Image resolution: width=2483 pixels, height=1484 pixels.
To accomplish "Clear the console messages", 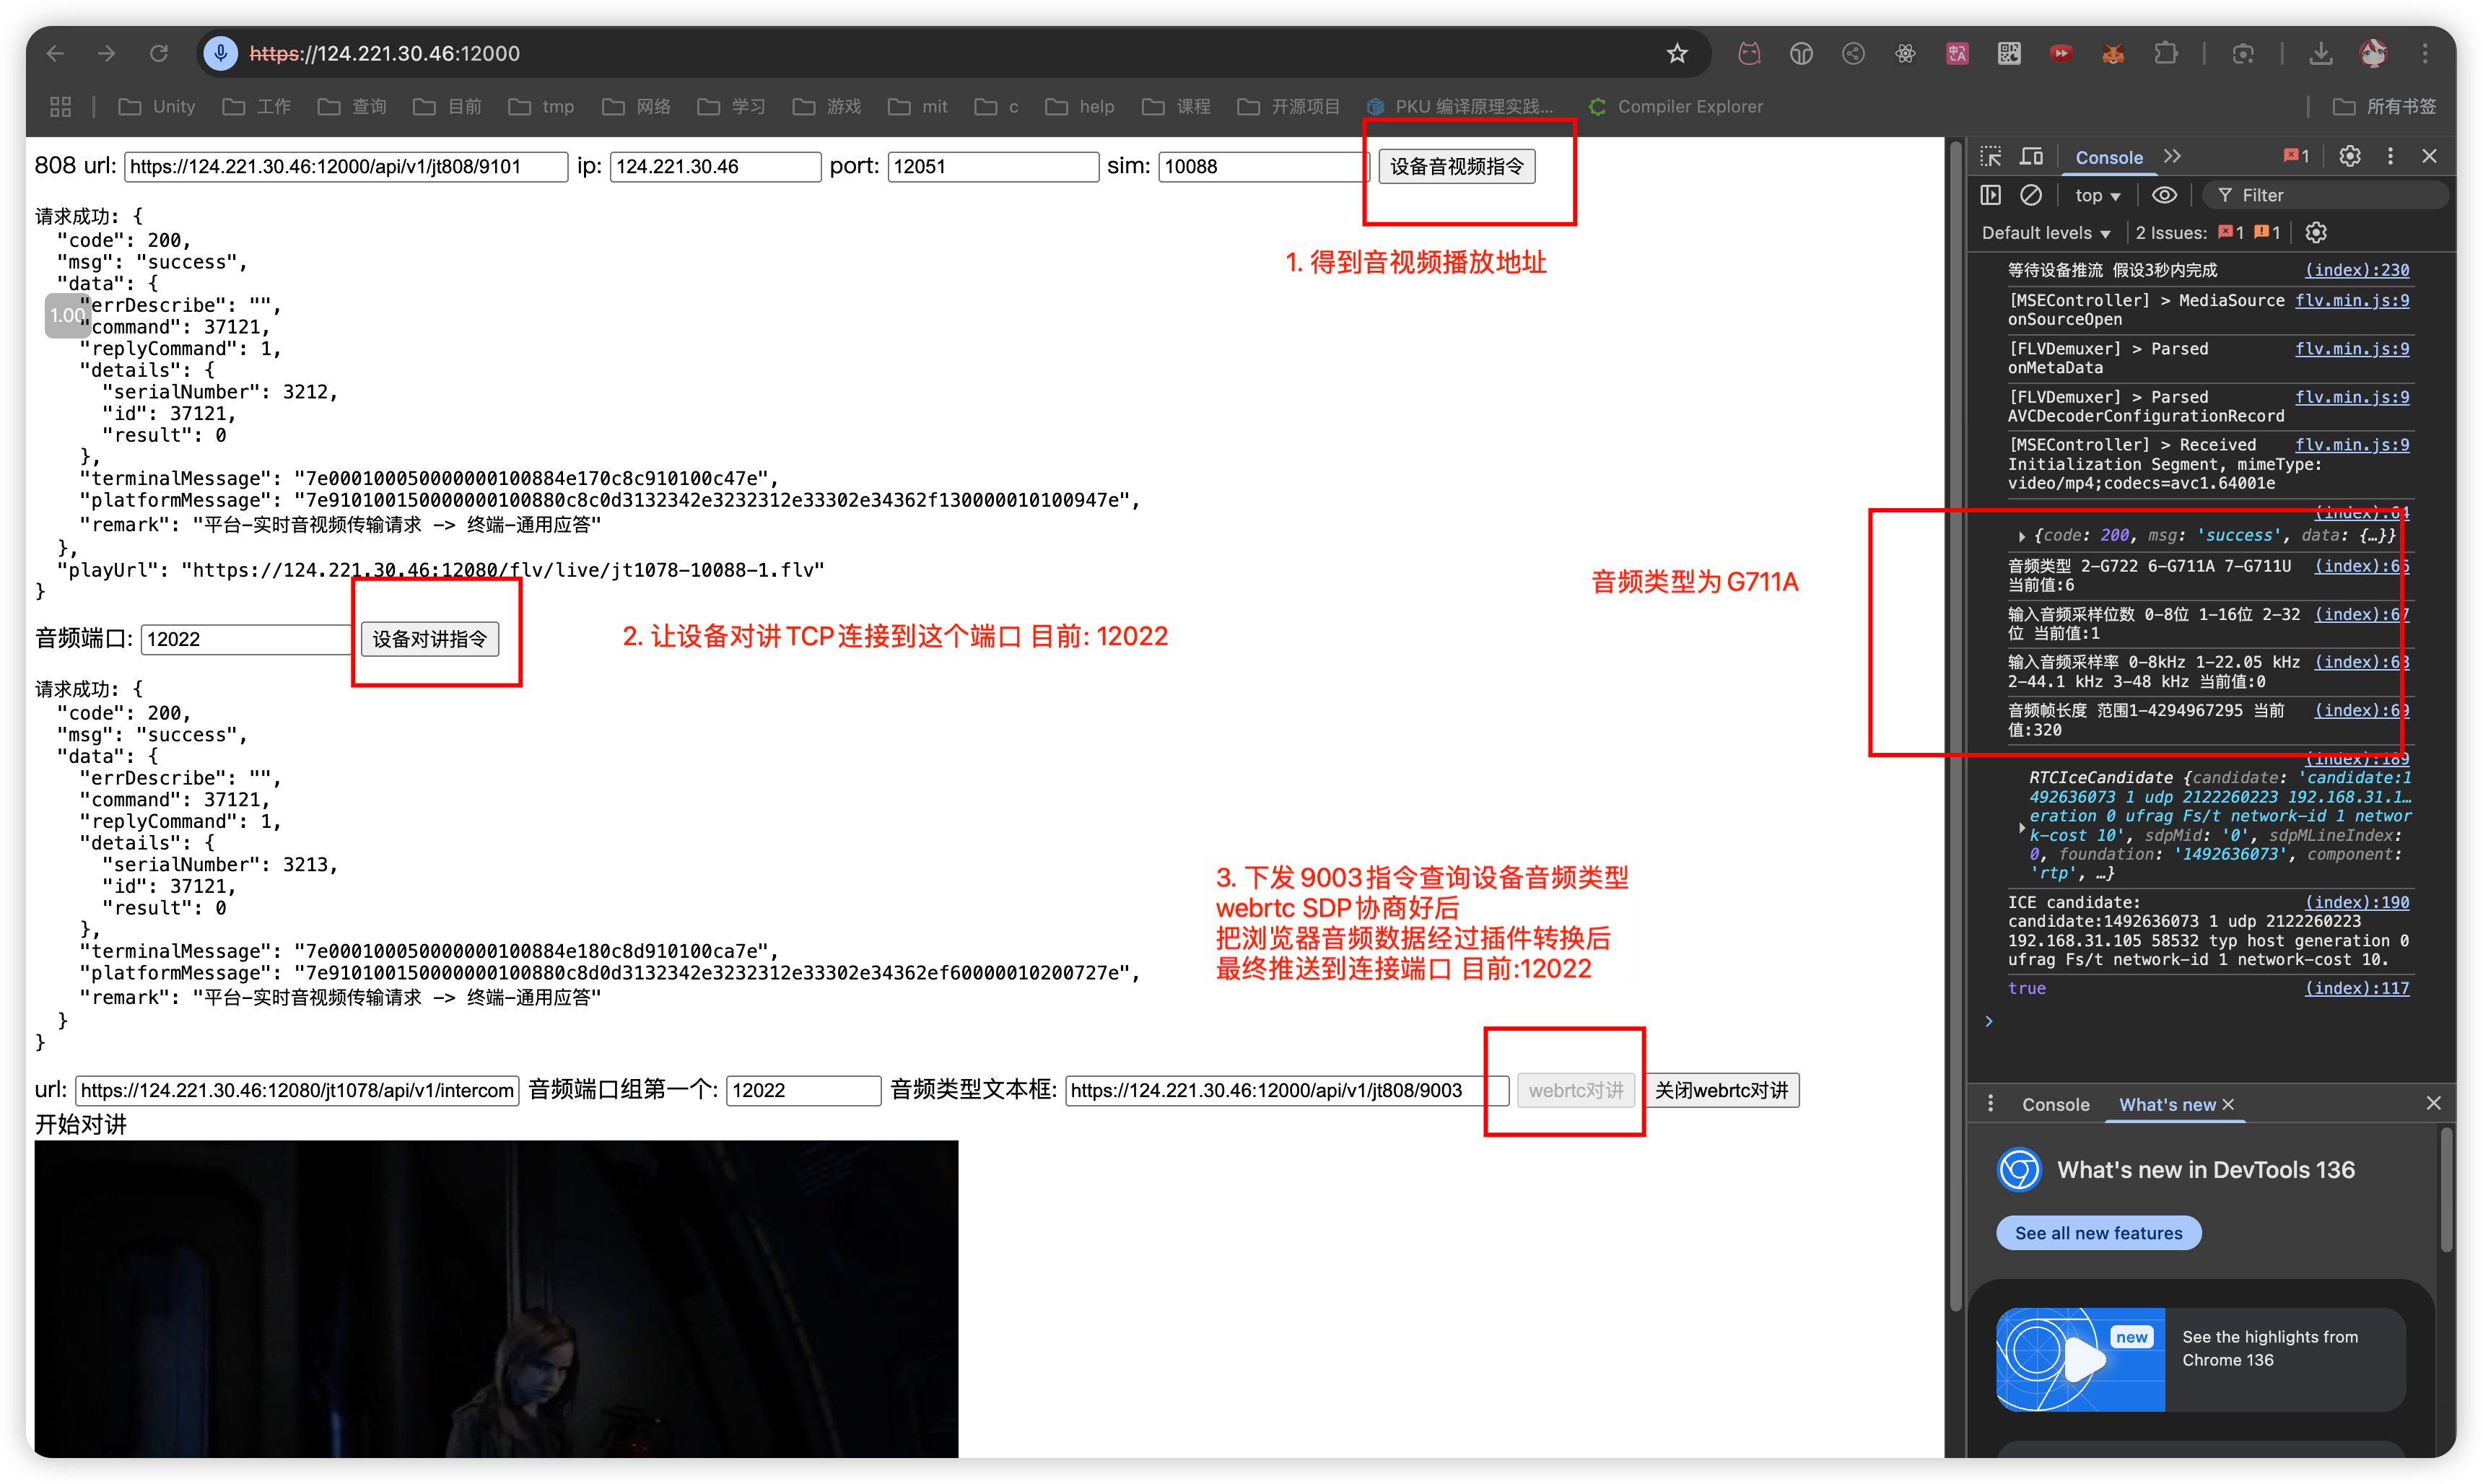I will (2032, 194).
